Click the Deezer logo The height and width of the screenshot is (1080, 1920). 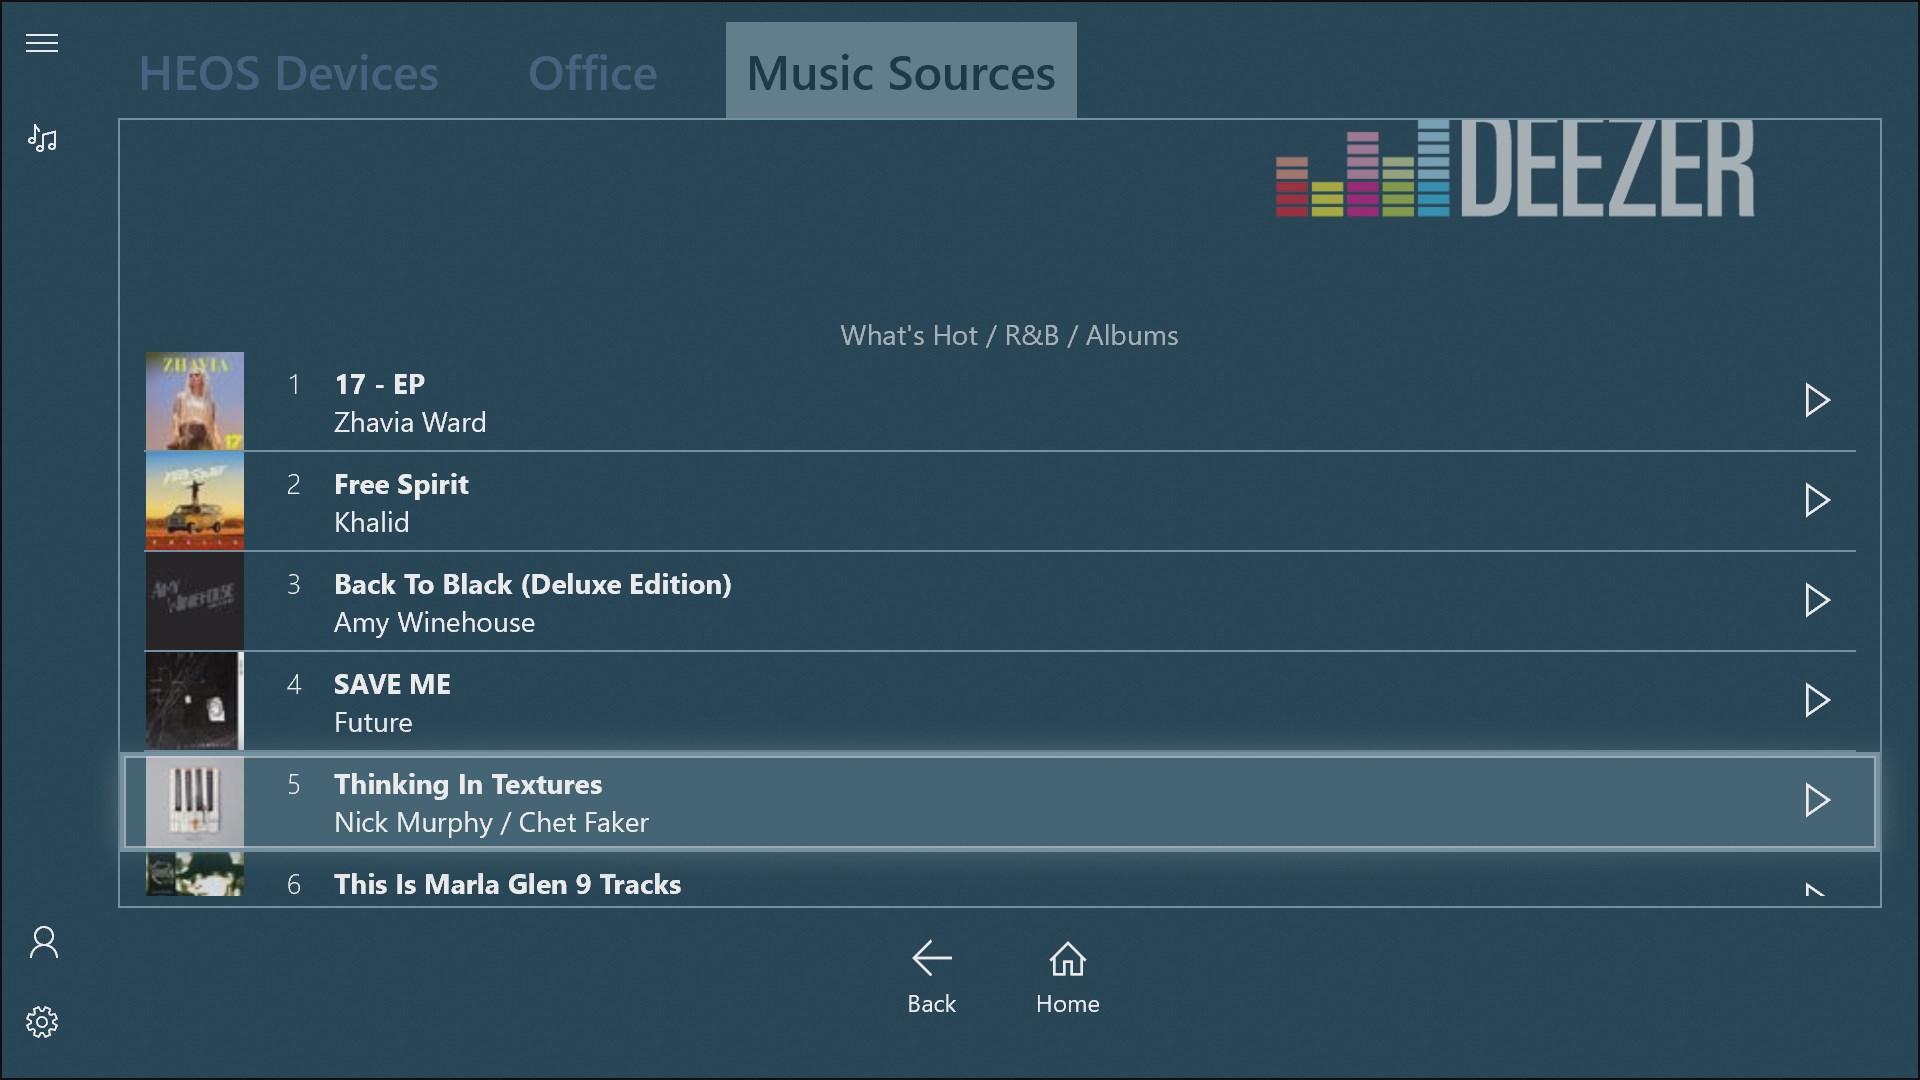[1514, 168]
